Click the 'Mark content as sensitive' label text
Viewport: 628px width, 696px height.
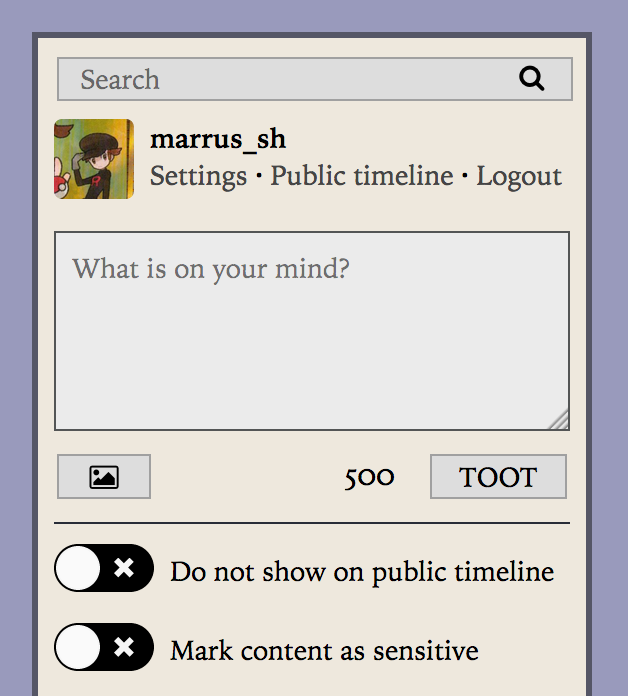click(324, 651)
